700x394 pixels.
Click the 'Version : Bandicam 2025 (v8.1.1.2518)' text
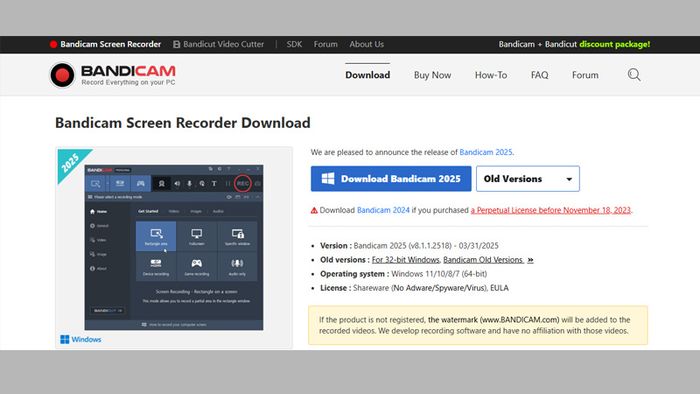(409, 245)
